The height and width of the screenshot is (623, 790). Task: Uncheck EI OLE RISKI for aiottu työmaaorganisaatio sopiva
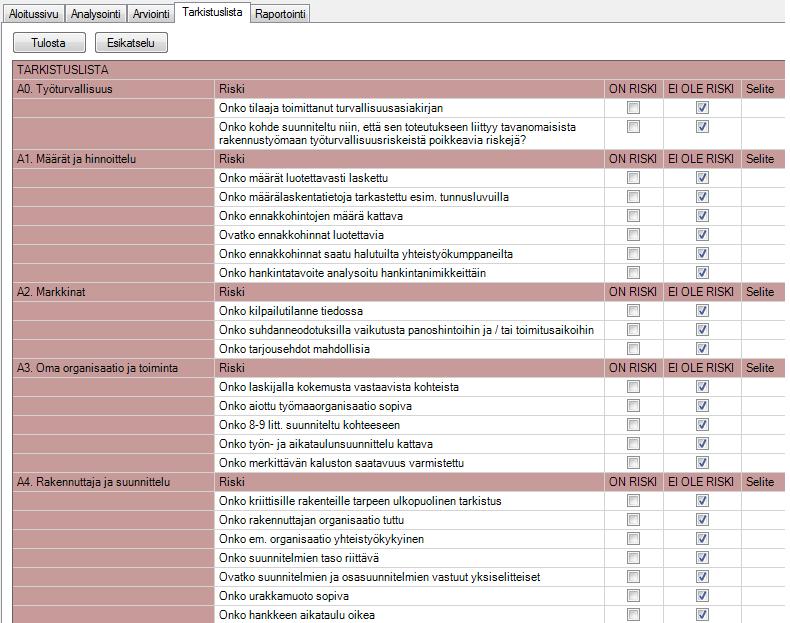click(x=702, y=406)
